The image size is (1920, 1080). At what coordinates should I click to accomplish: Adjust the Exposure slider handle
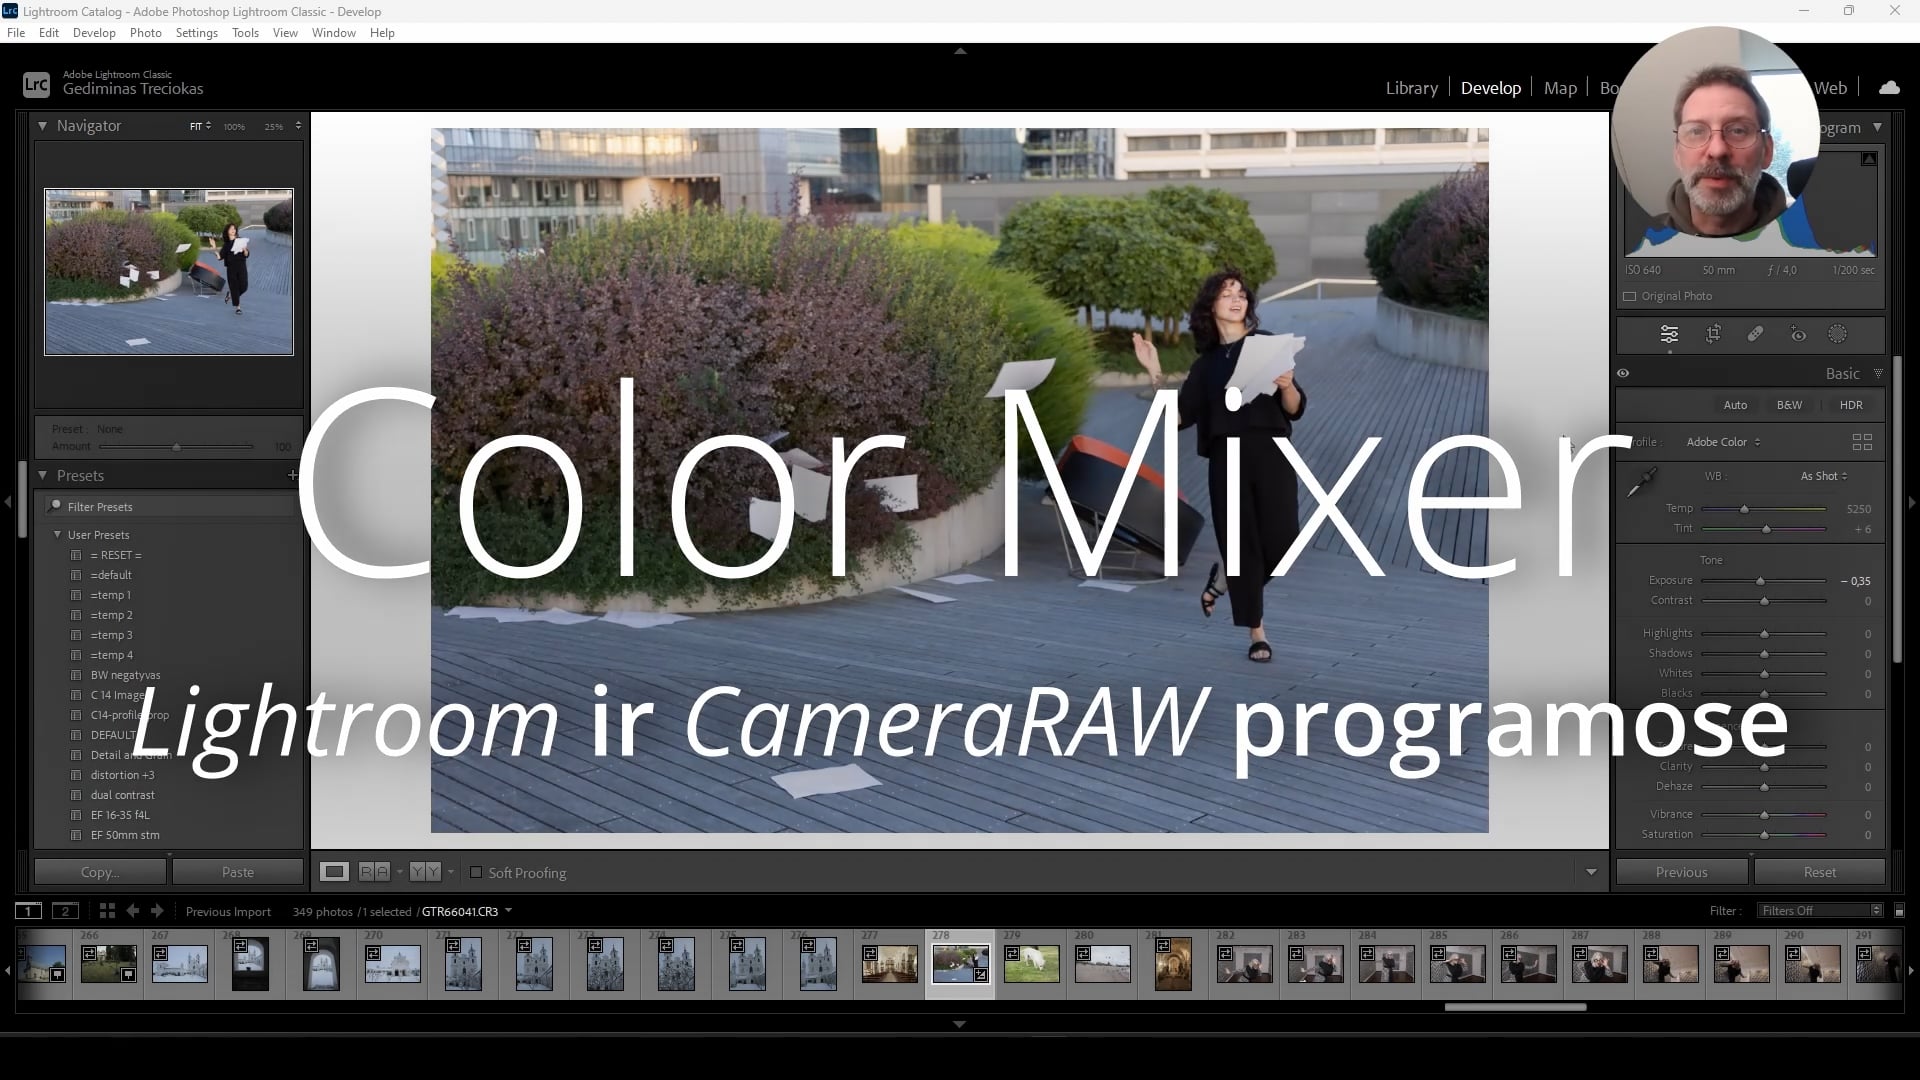pos(1760,581)
